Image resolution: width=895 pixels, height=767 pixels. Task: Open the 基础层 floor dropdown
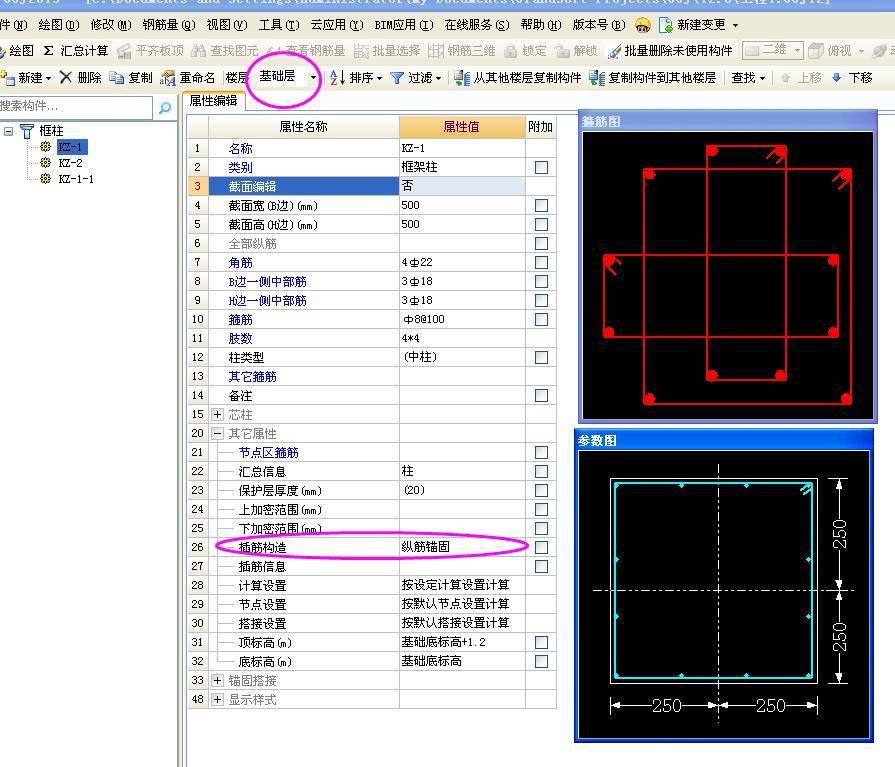pyautogui.click(x=313, y=78)
